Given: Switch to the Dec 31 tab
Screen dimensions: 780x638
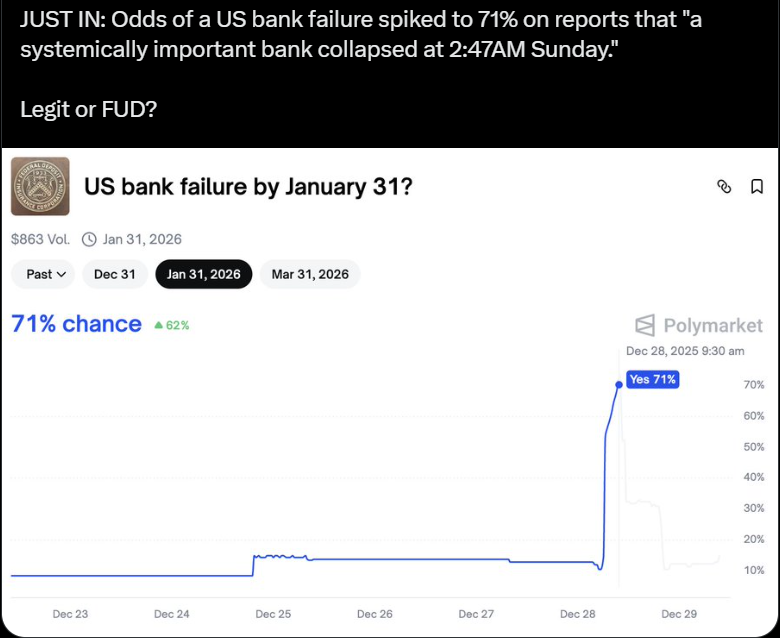Looking at the screenshot, I should [115, 274].
